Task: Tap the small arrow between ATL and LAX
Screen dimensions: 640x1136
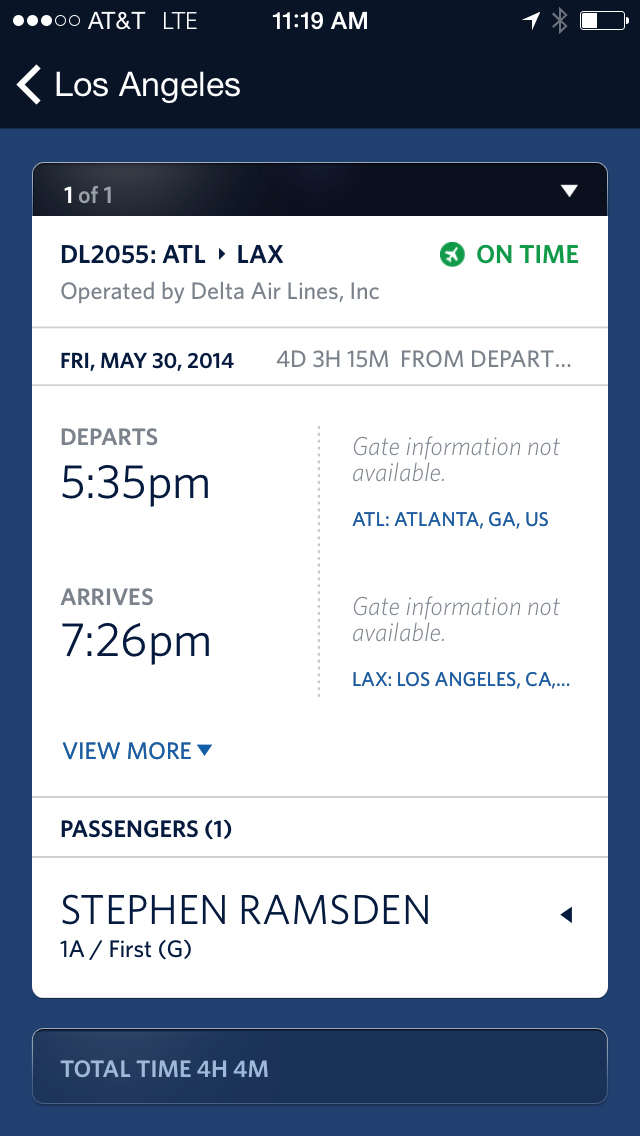Action: coord(222,254)
